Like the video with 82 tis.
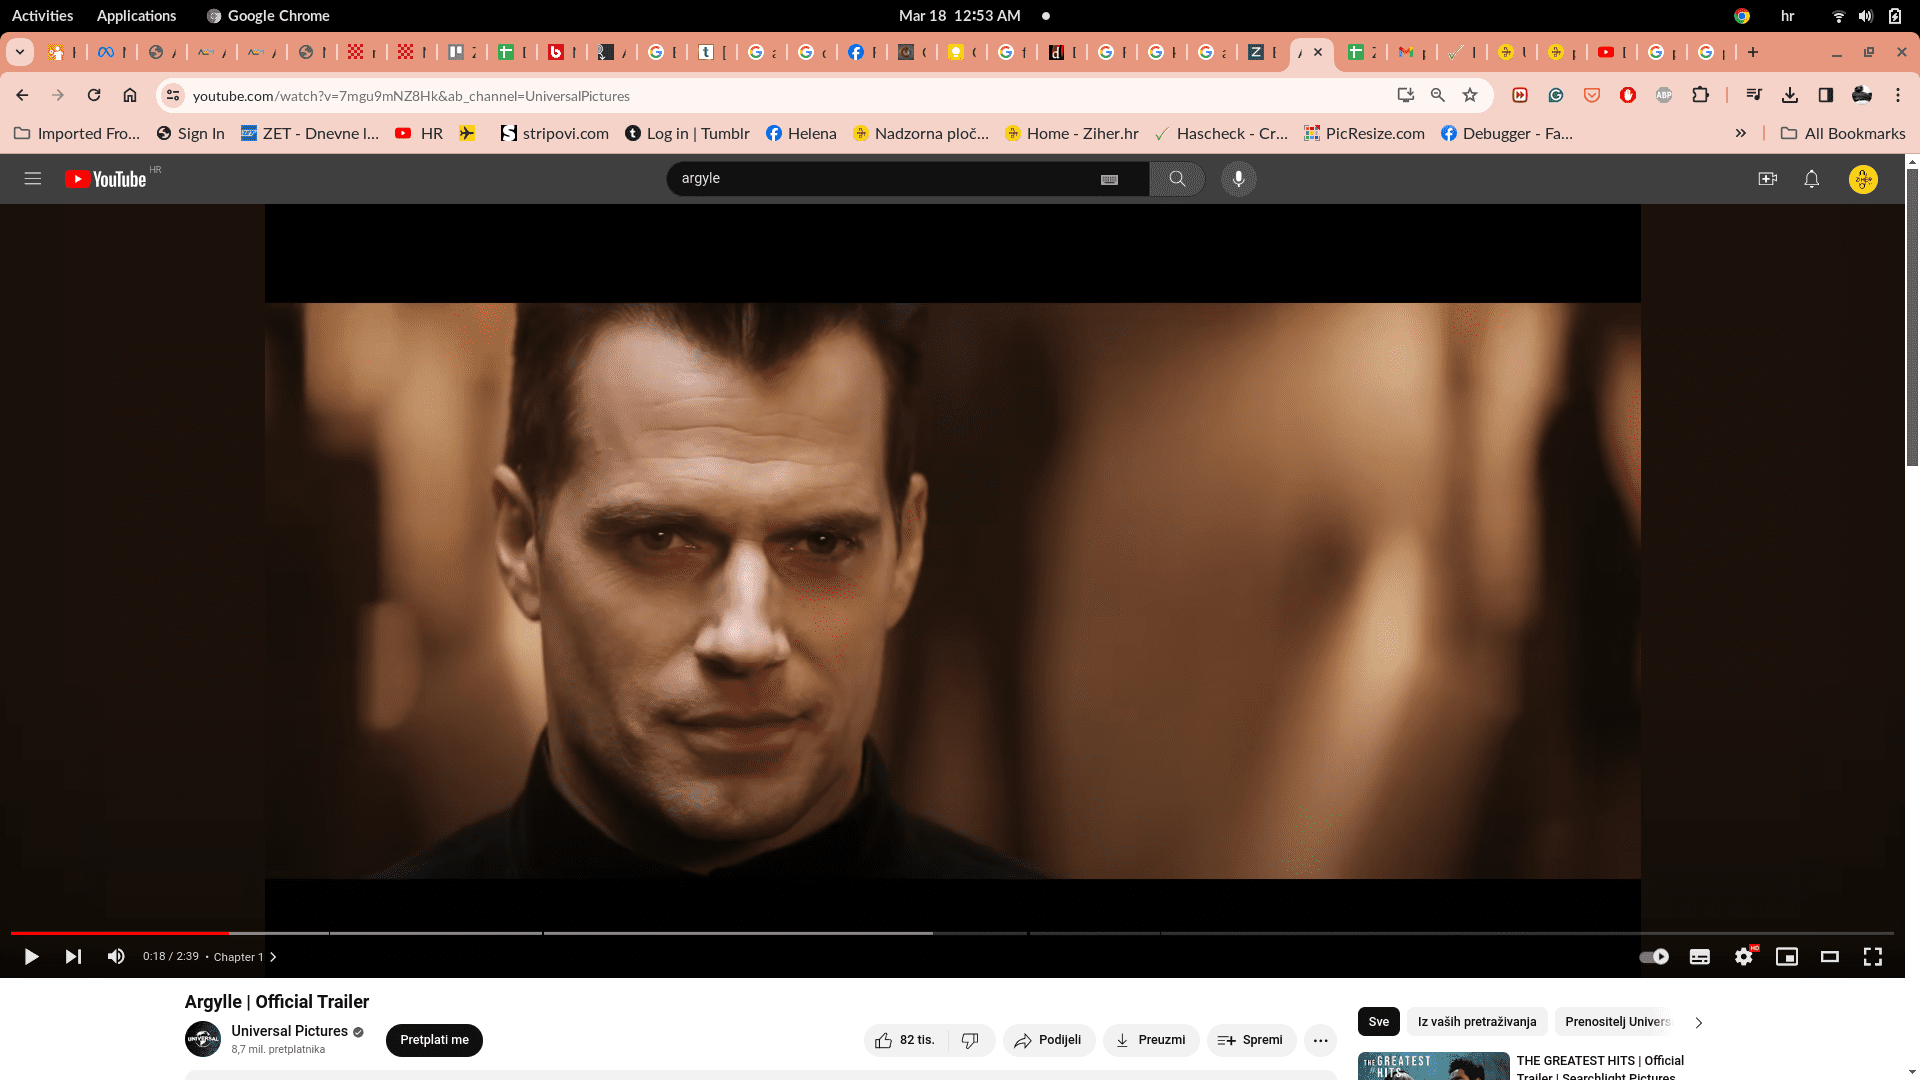This screenshot has width=1920, height=1080. 905,1040
